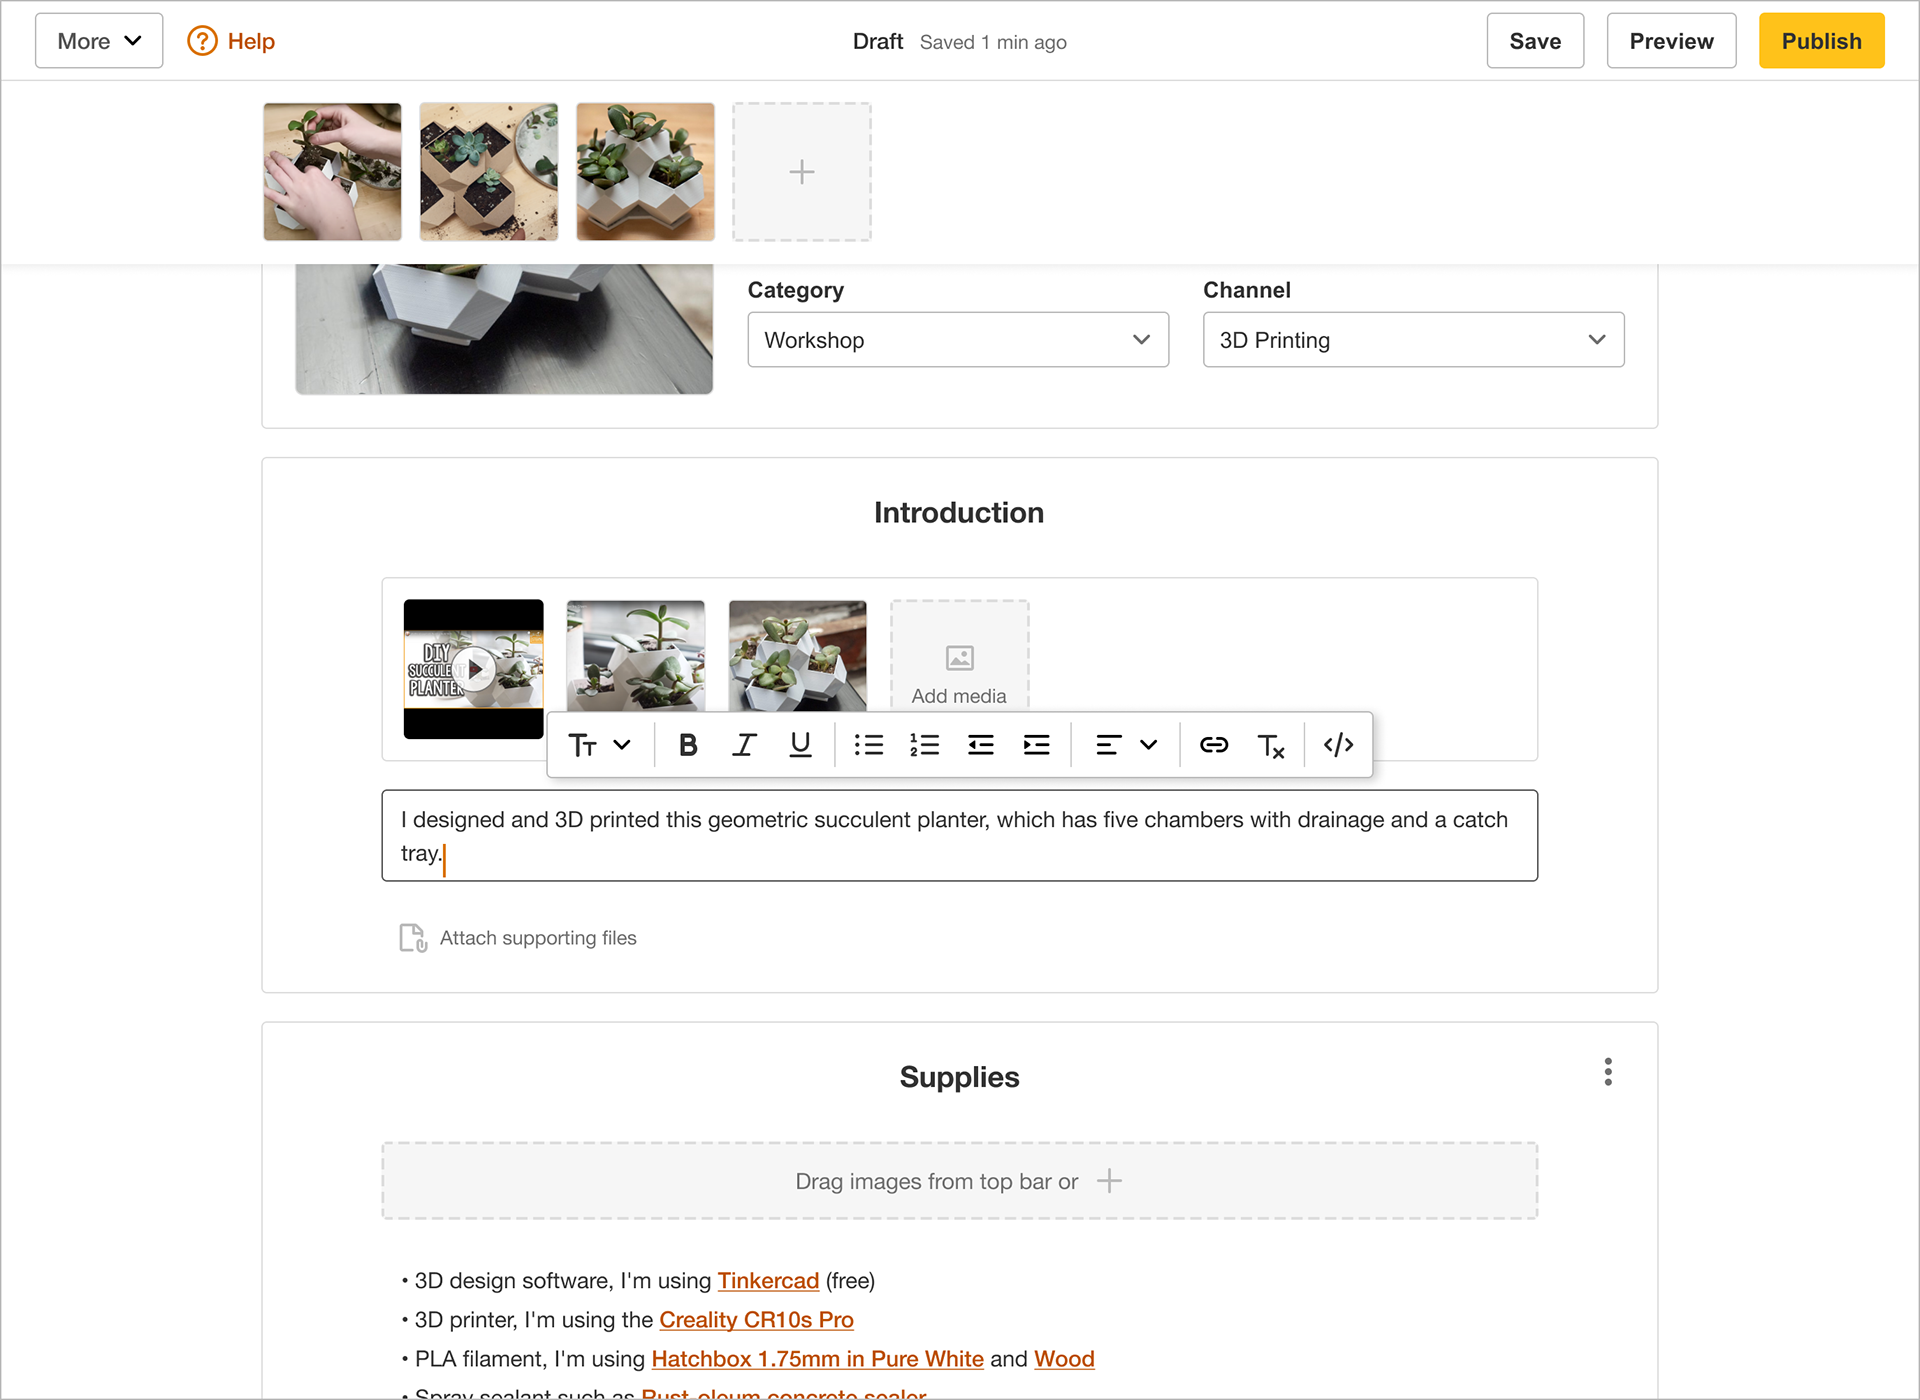The image size is (1920, 1400).
Task: Add media to the Introduction
Action: click(x=960, y=657)
